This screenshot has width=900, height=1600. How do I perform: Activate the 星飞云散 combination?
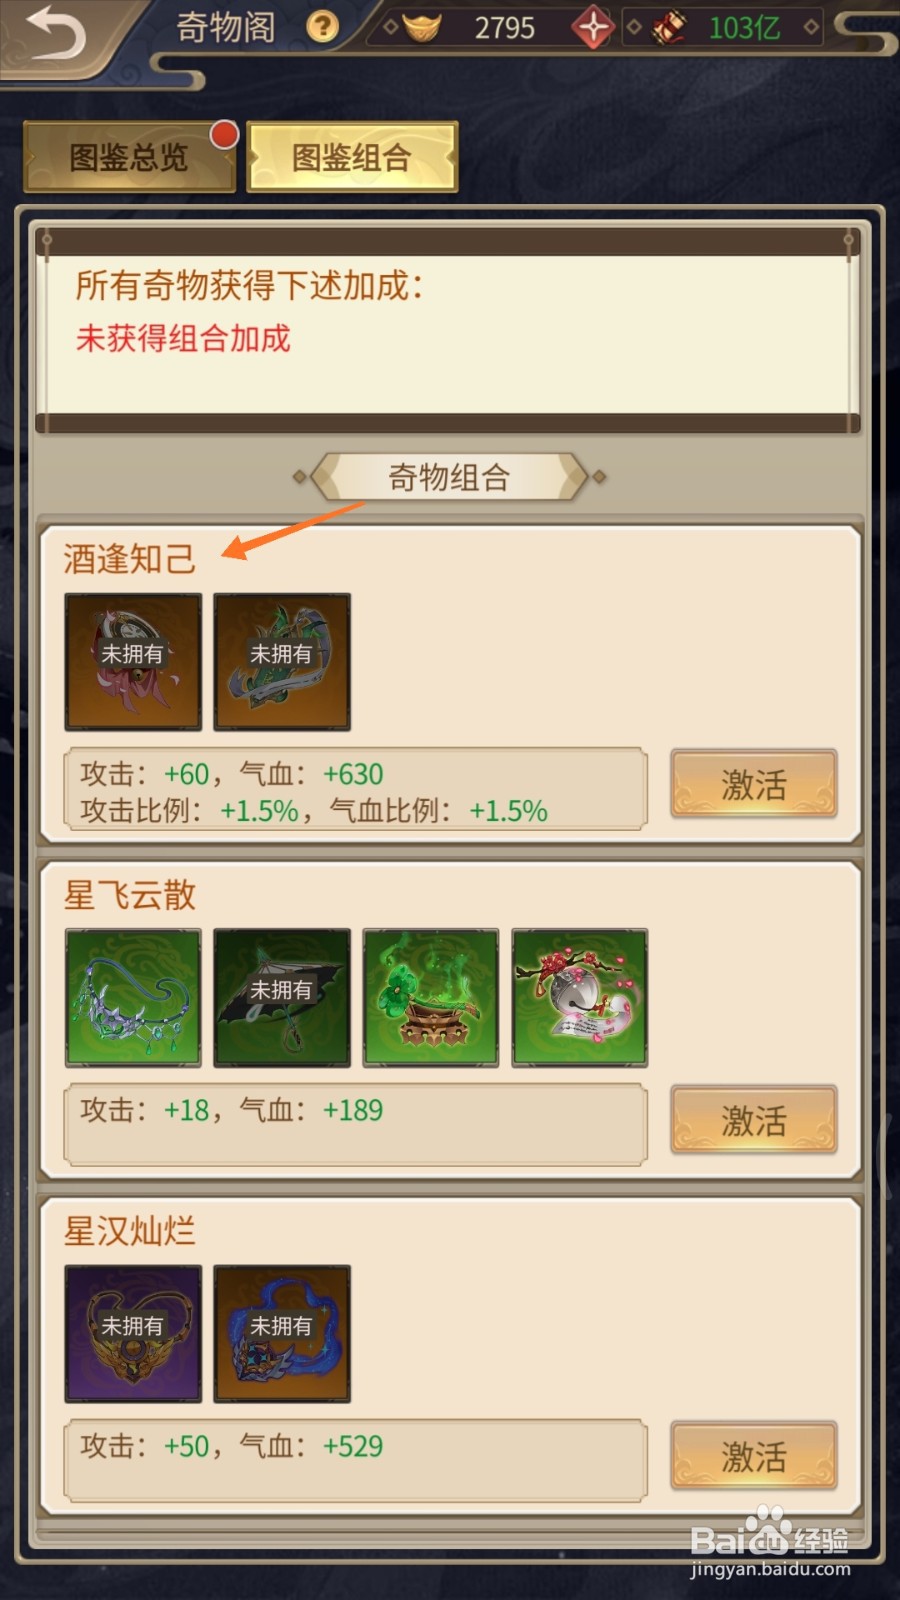click(754, 1120)
